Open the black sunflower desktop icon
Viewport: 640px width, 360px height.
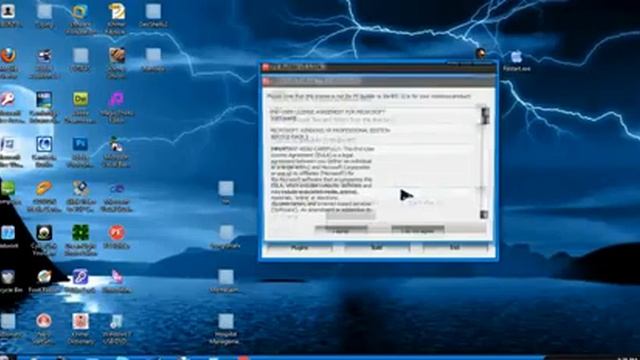[x=44, y=232]
